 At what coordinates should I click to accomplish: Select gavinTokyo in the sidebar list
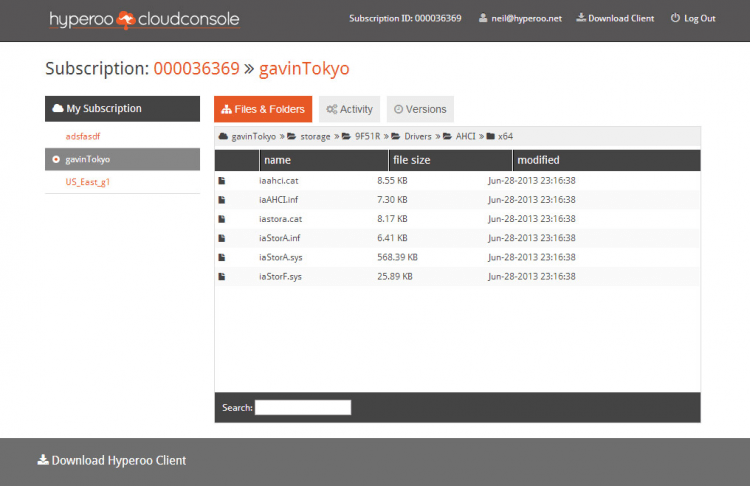tap(122, 159)
